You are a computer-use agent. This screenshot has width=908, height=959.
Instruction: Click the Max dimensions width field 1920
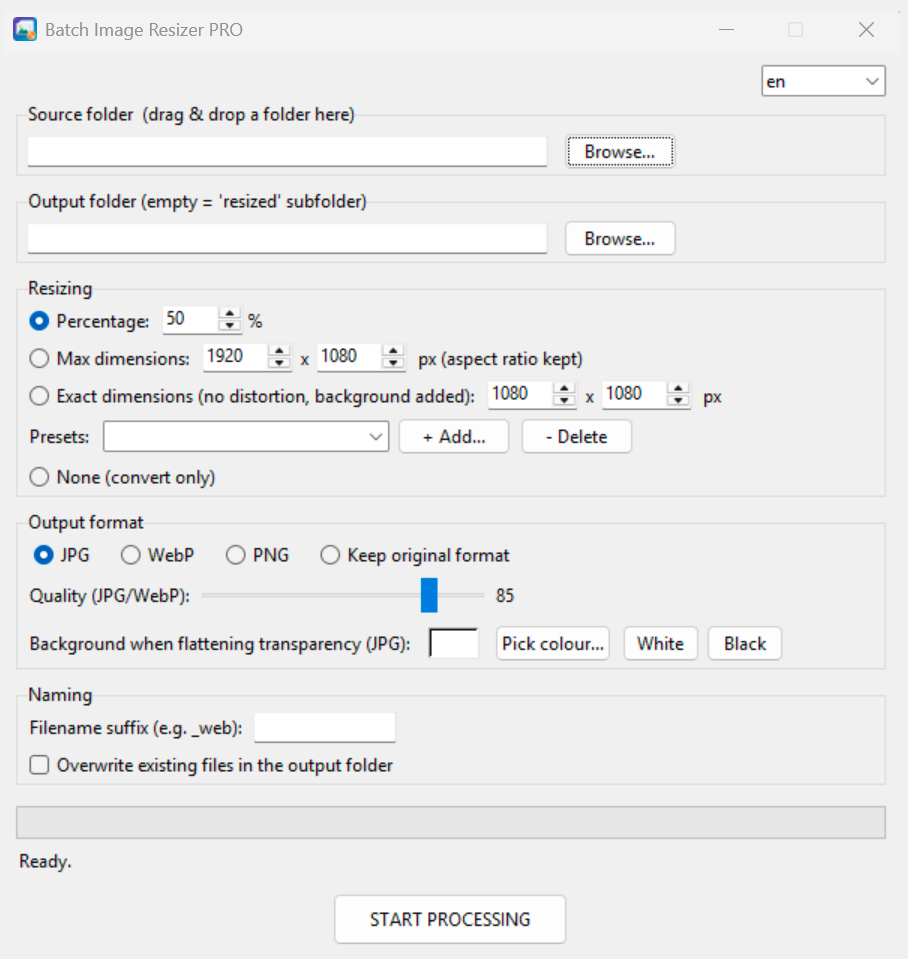click(235, 357)
